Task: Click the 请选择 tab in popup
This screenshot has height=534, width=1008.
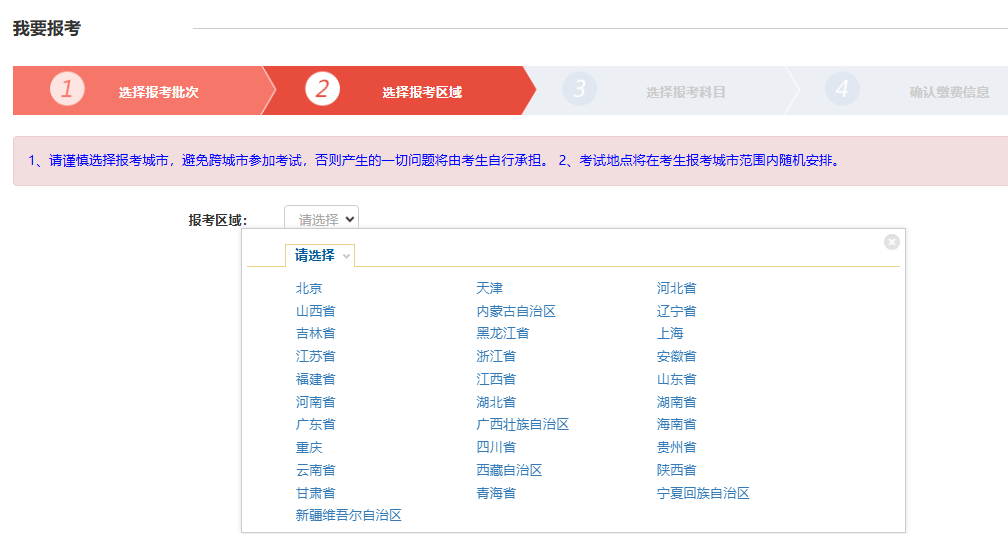Action: tap(320, 256)
